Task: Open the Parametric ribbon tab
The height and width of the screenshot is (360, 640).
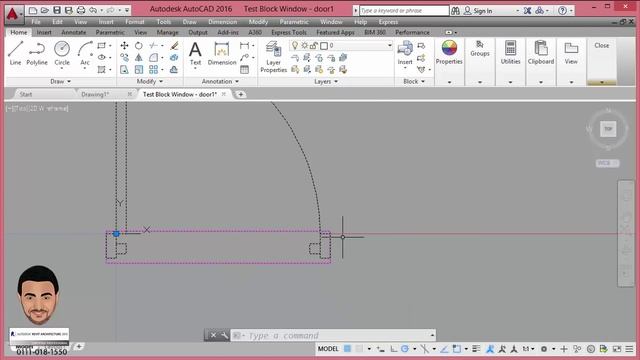Action: [x=110, y=32]
